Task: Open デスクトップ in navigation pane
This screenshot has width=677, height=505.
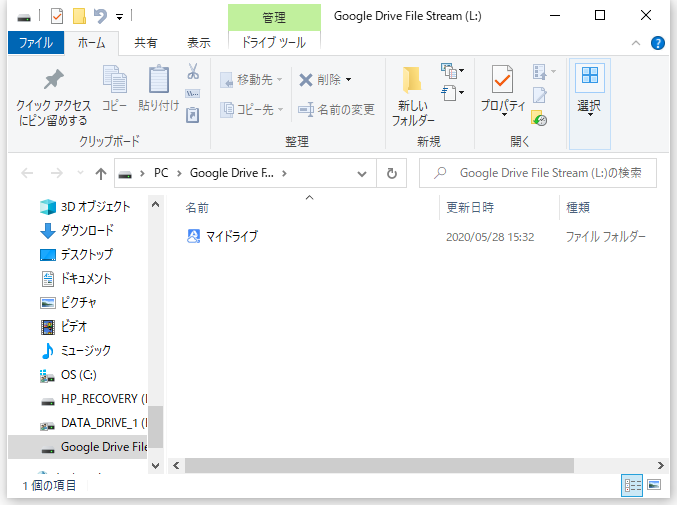Action: (76, 255)
